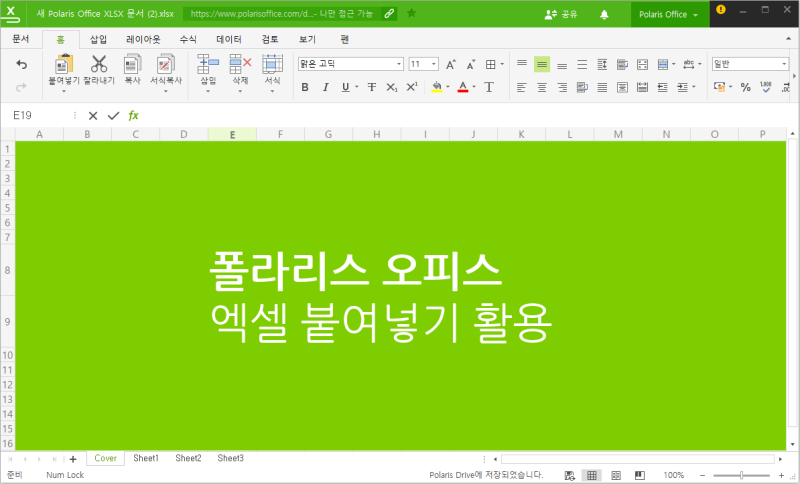Decrease the font size
This screenshot has width=800, height=484.
[470, 64]
